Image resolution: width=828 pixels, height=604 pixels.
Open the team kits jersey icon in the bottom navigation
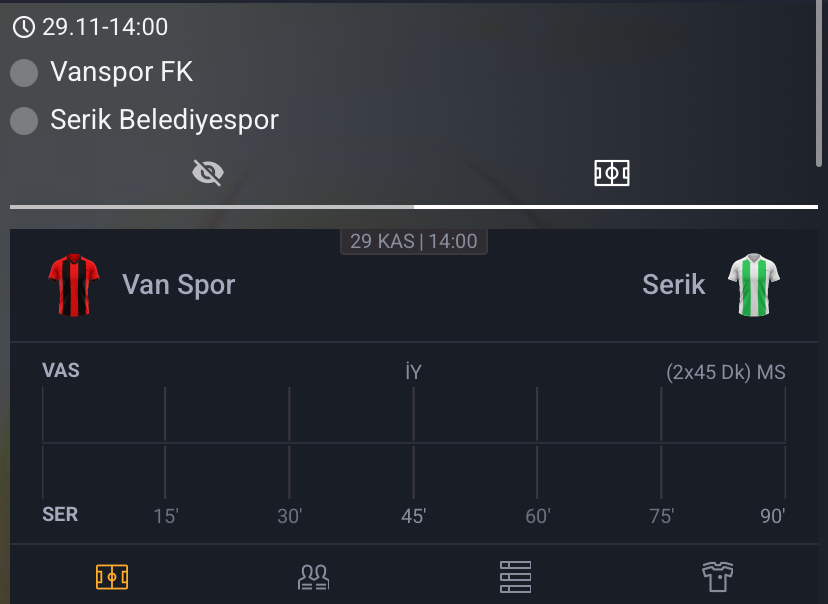[716, 576]
